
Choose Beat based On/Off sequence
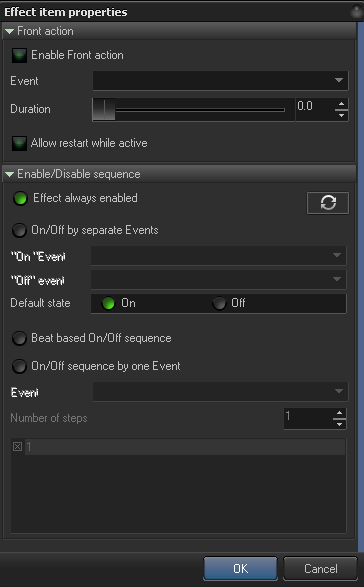(x=19, y=338)
